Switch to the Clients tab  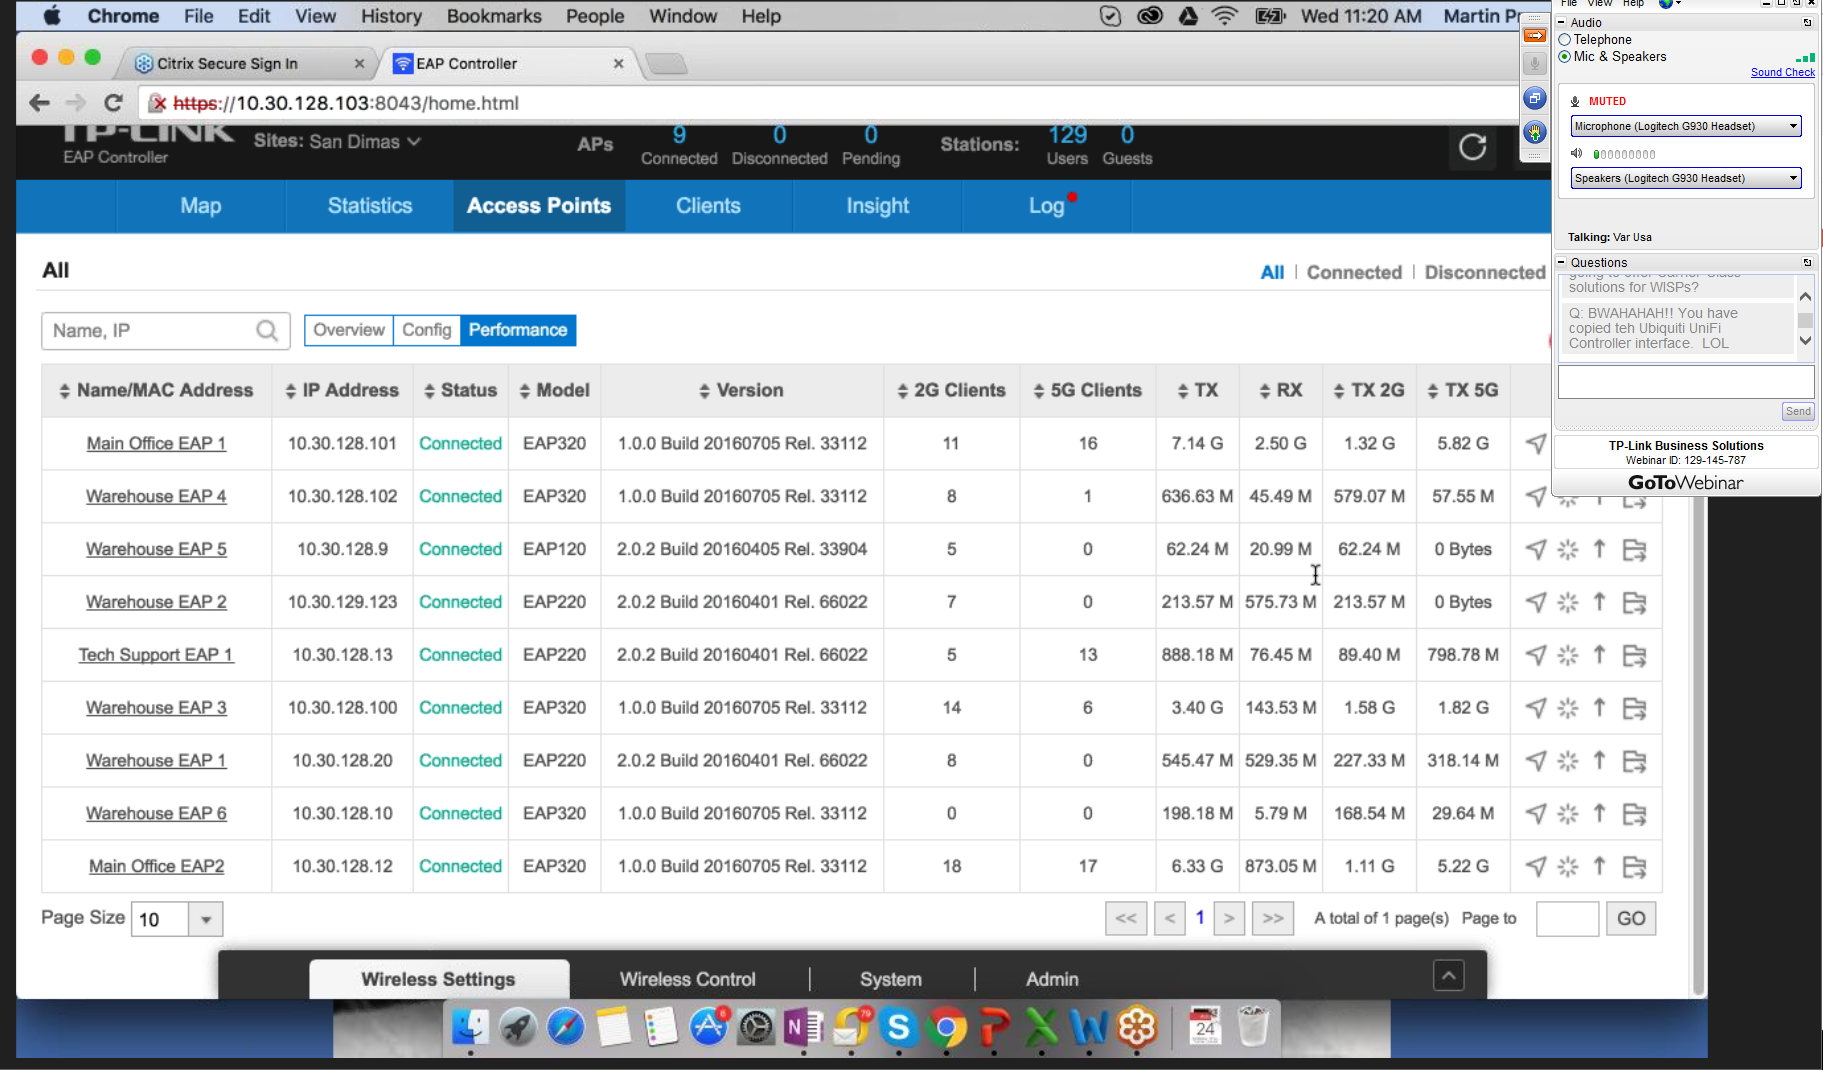coord(708,206)
